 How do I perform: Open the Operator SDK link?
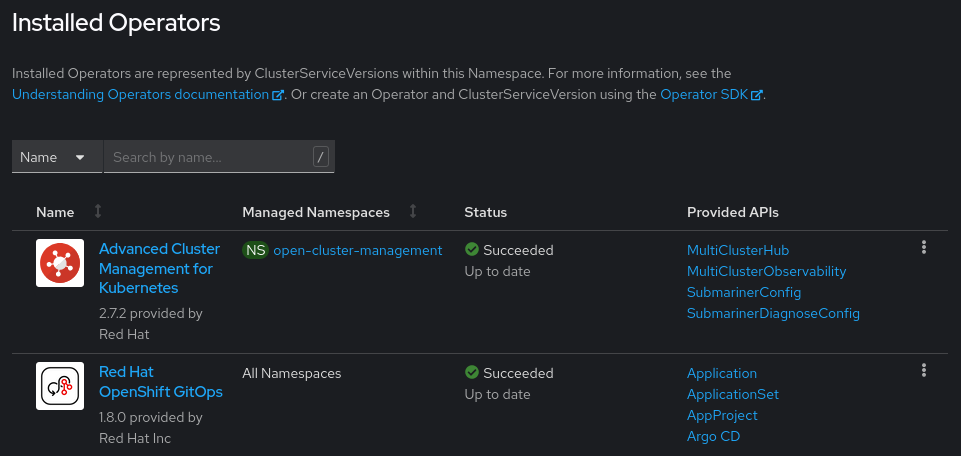[705, 94]
